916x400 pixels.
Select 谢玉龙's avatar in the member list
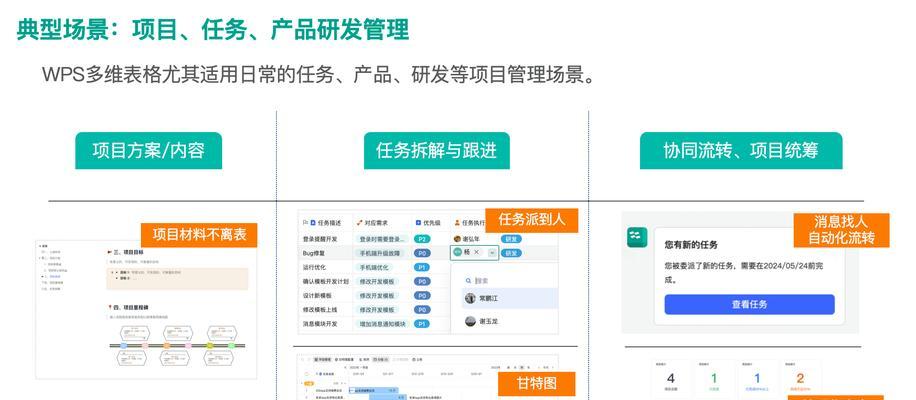coord(470,321)
